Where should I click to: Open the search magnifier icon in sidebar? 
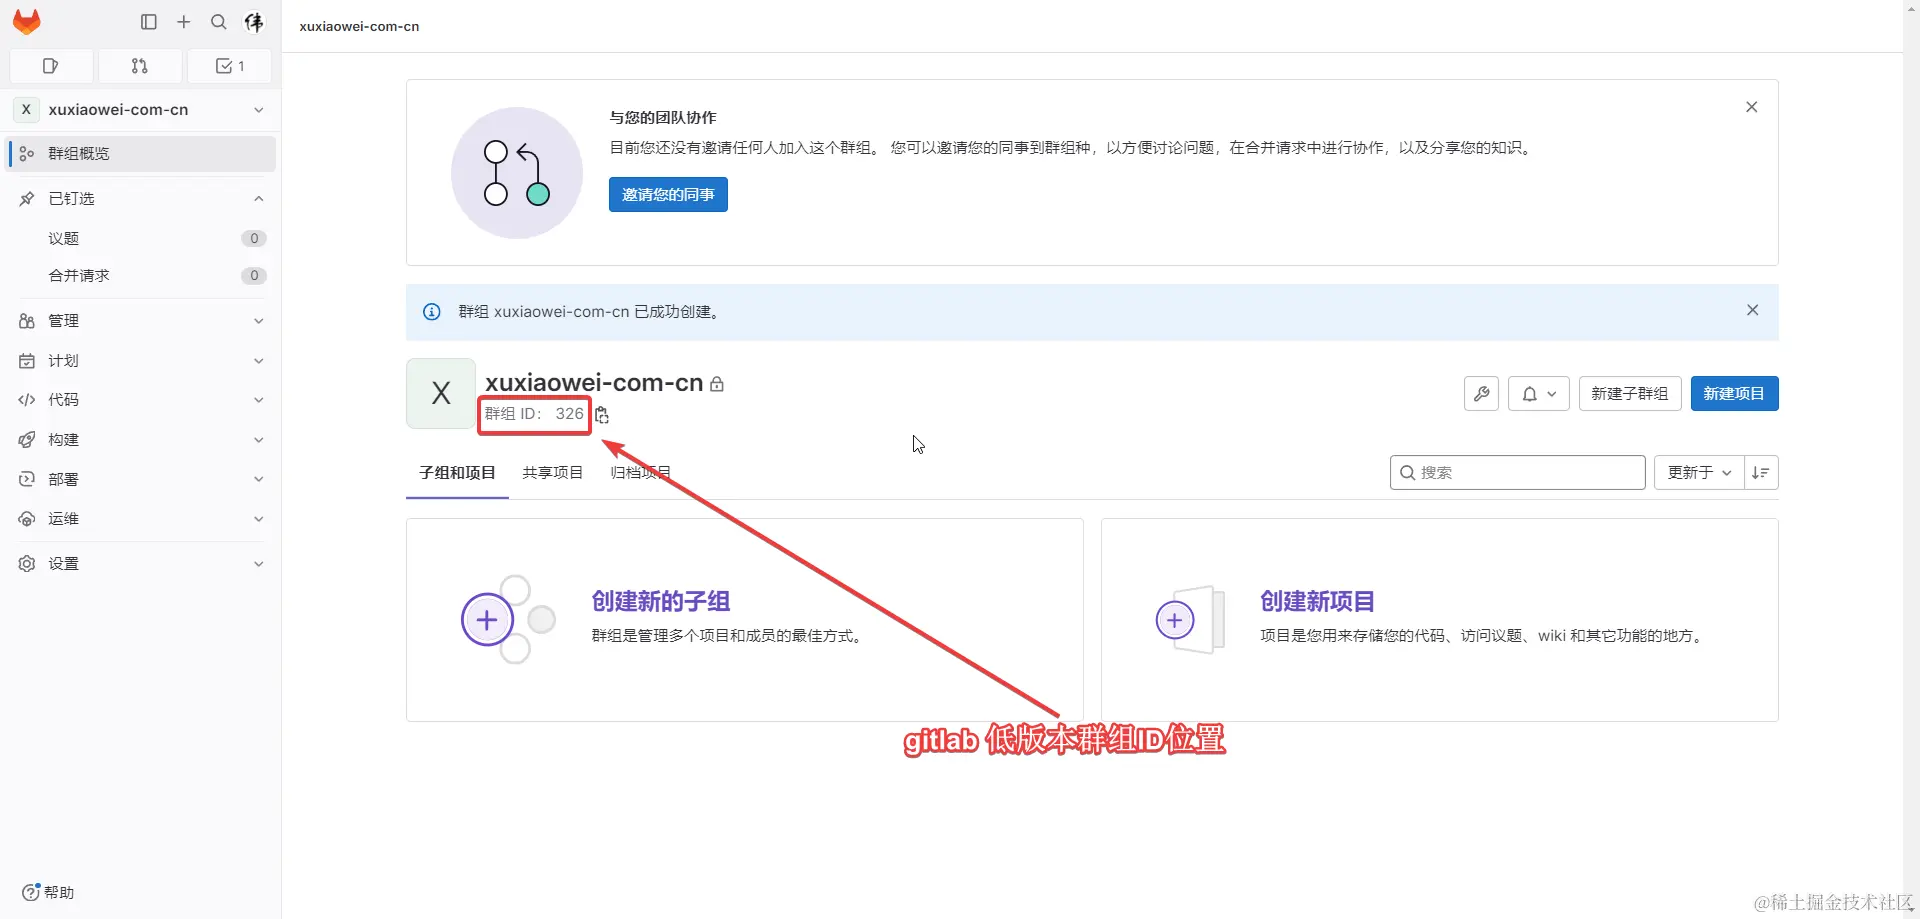(x=219, y=22)
